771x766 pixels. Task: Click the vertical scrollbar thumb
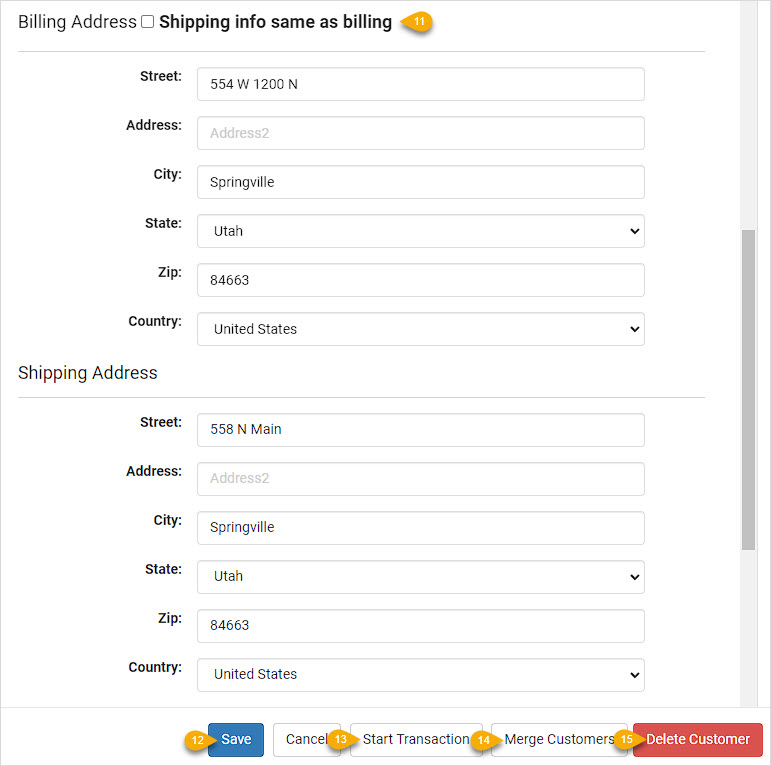click(748, 389)
